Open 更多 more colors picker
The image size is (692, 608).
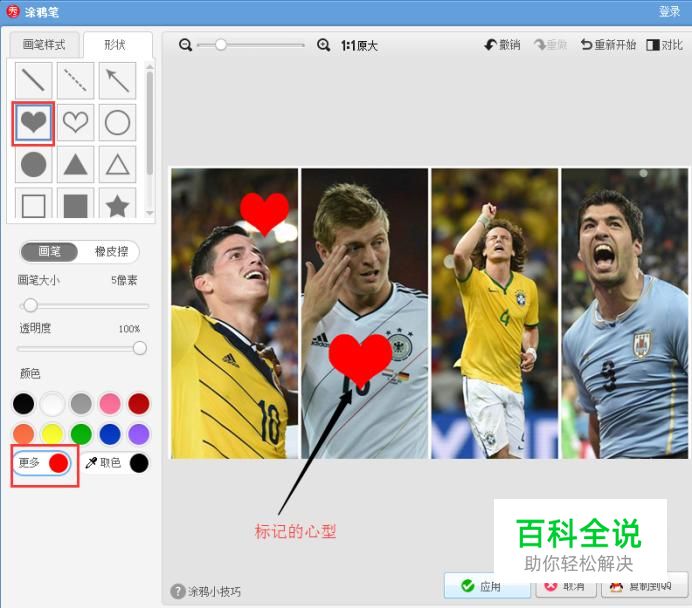point(41,463)
